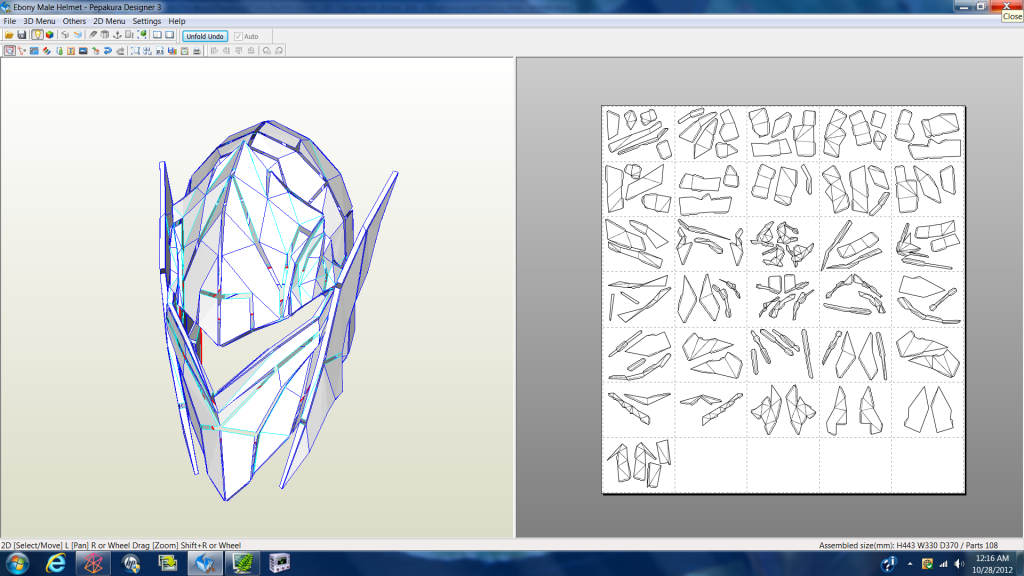This screenshot has width=1024, height=576.
Task: Toggle the colored cube texture icon
Action: coord(50,35)
